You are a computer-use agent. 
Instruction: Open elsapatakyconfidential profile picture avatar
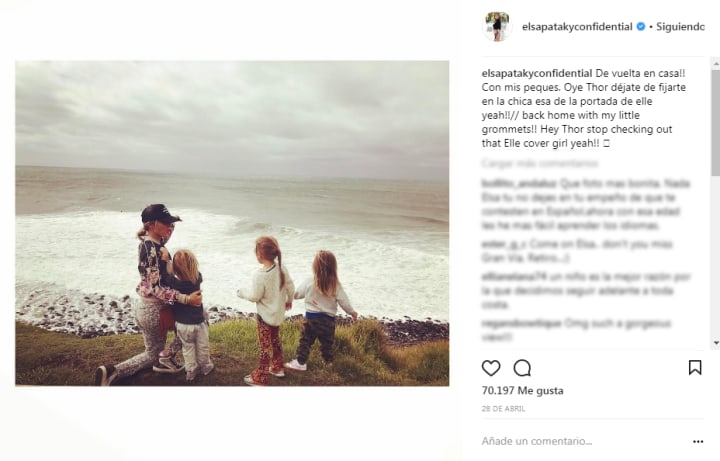(x=497, y=27)
